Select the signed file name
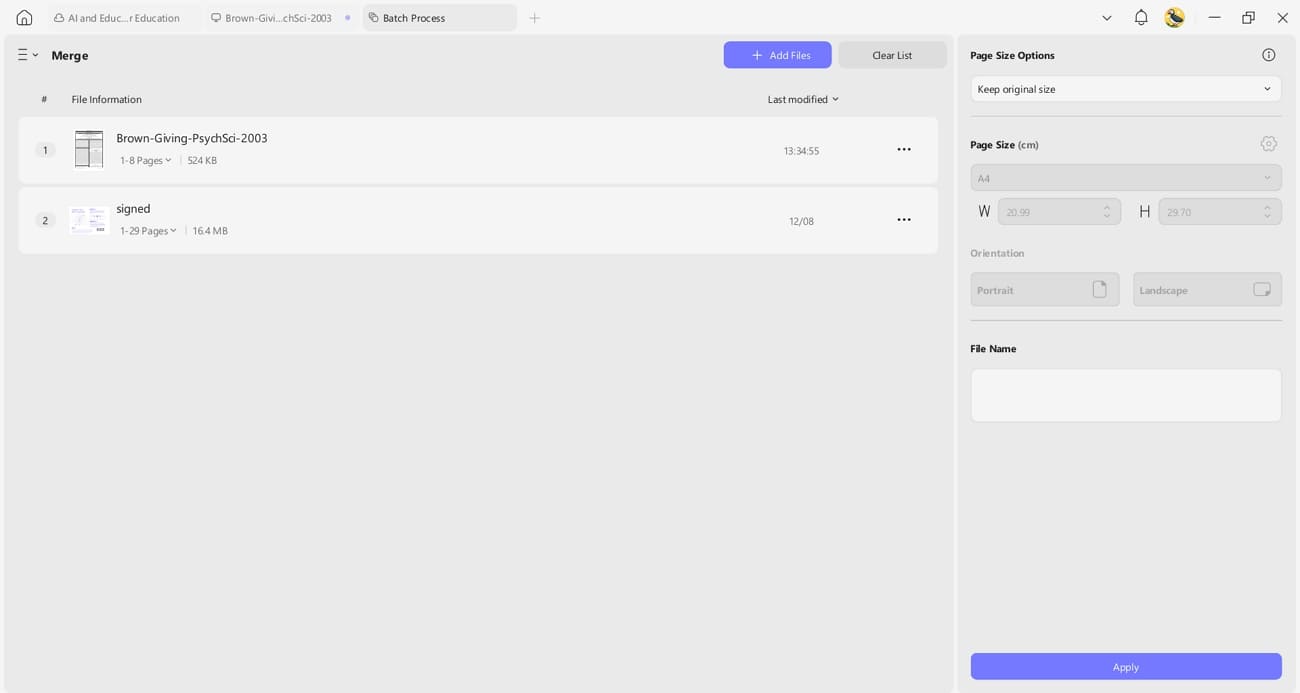Screen dimensions: 1300x693 point(133,209)
